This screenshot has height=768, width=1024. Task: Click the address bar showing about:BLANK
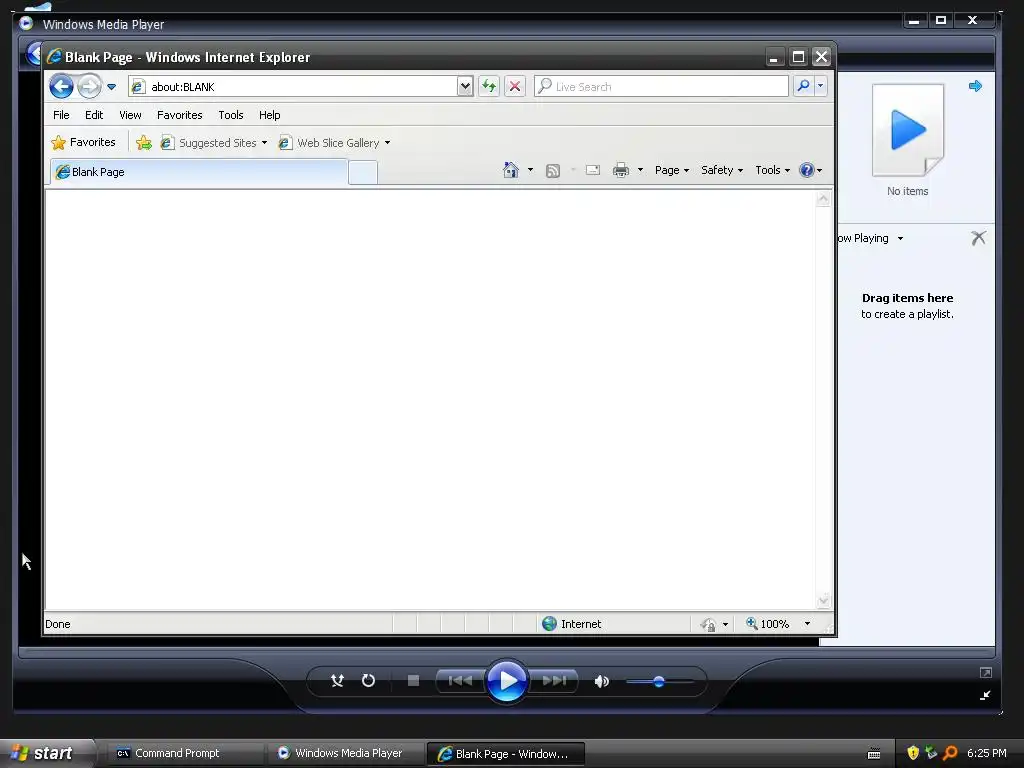[x=293, y=86]
